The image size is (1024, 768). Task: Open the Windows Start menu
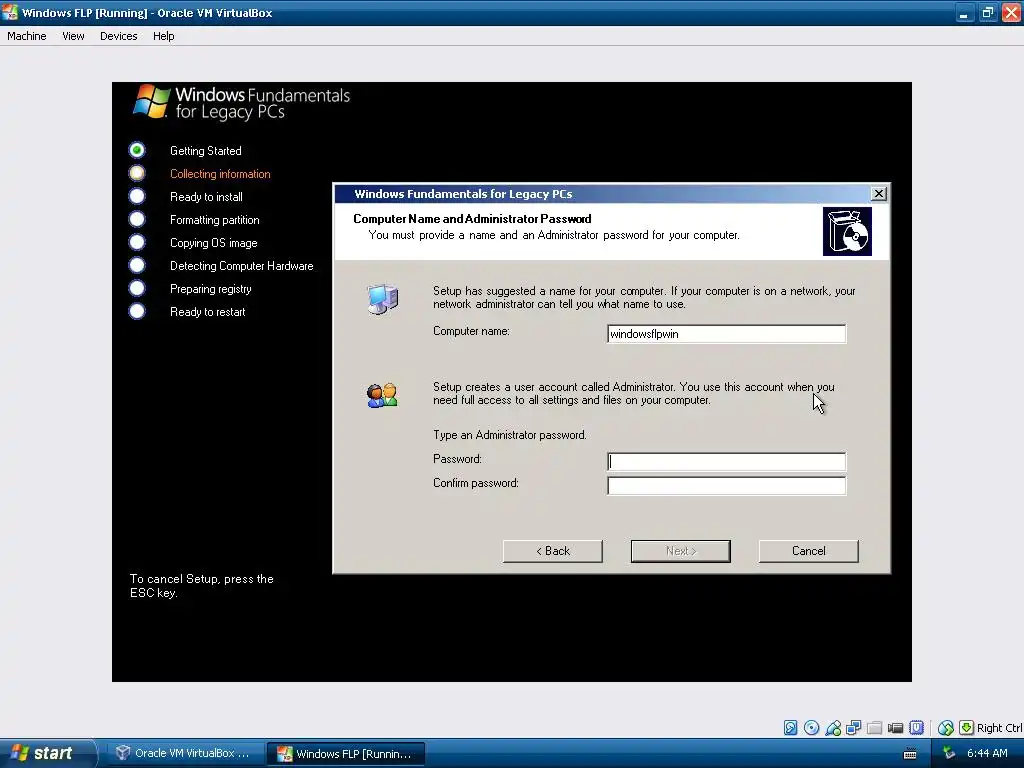click(47, 754)
